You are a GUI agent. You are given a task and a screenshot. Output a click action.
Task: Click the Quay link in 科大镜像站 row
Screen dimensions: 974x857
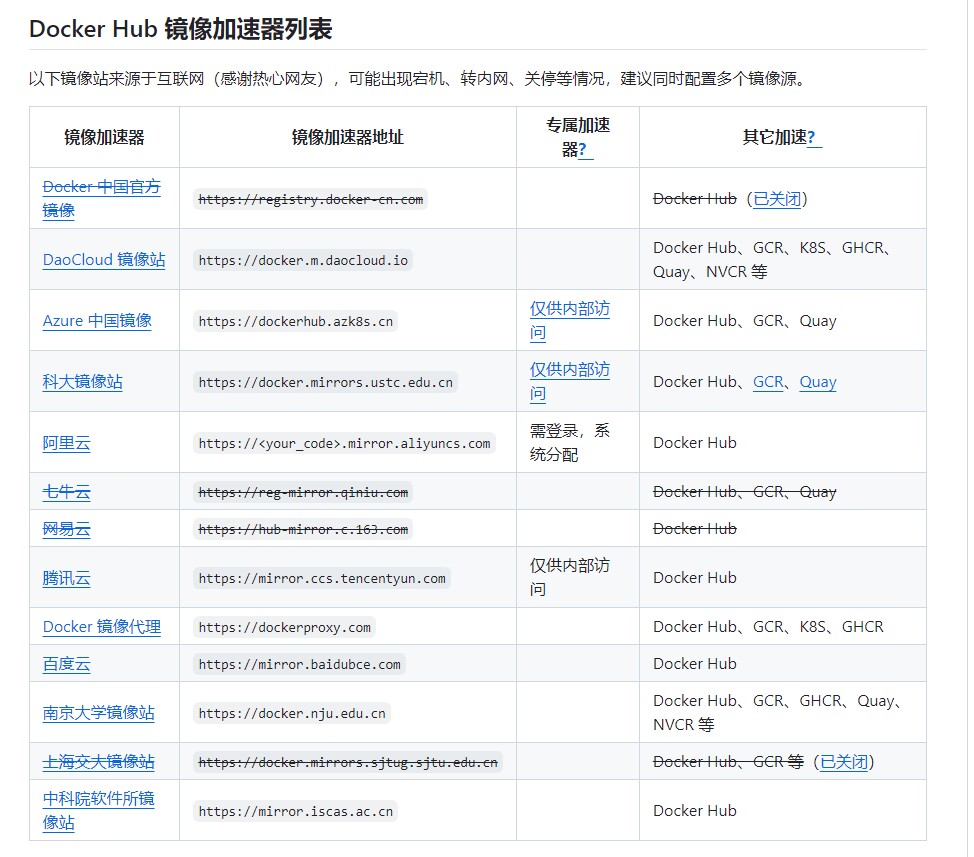coord(817,382)
